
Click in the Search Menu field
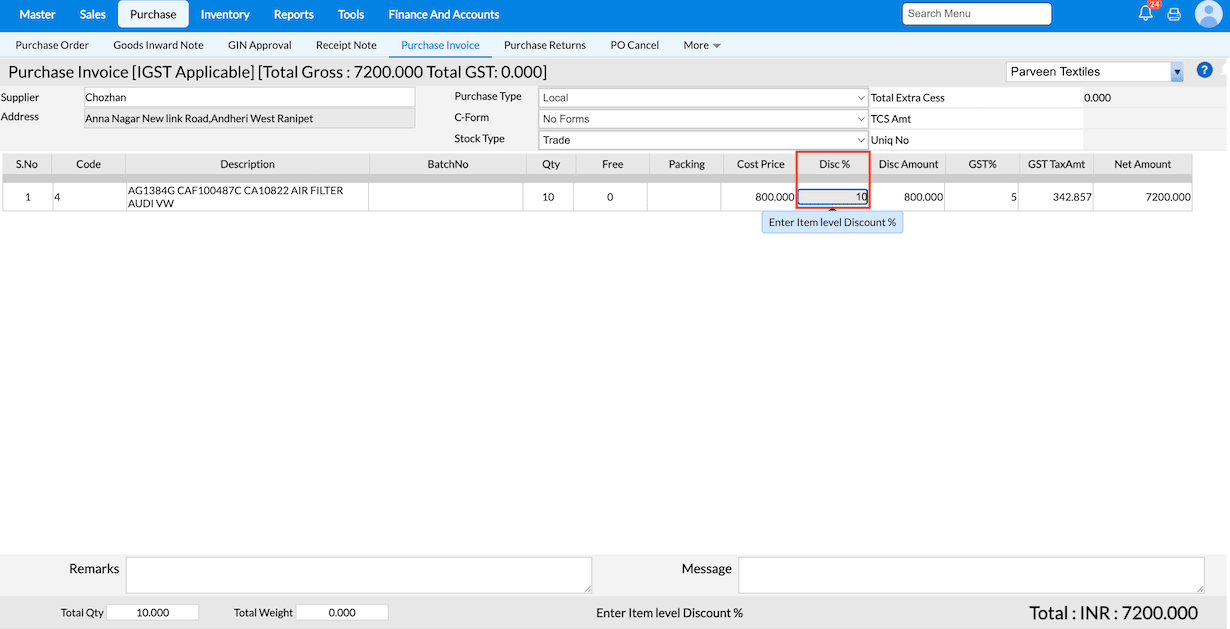coord(976,14)
